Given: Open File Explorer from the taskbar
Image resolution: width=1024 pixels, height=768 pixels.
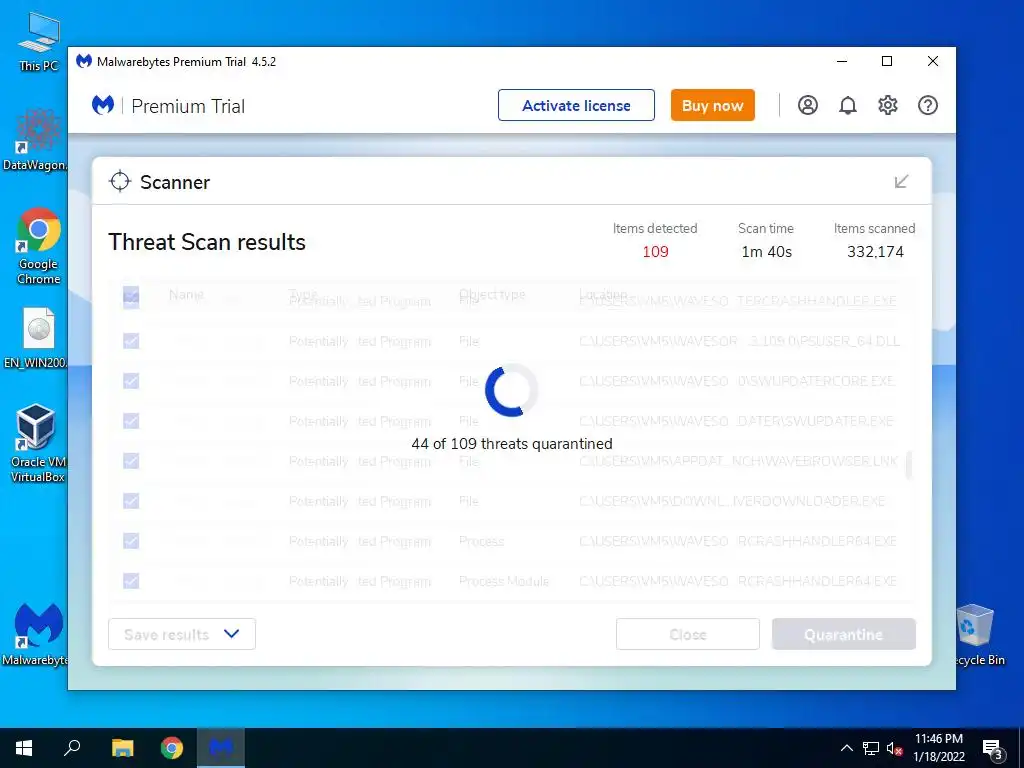Looking at the screenshot, I should [x=122, y=748].
